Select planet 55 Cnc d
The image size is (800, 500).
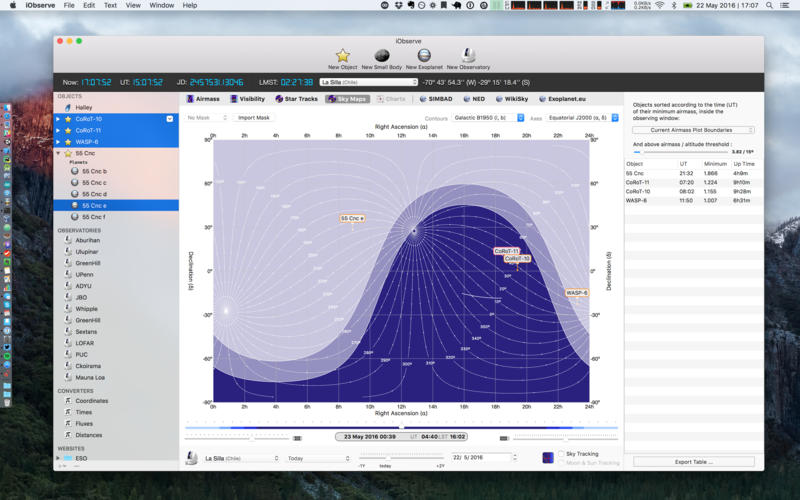(116, 194)
